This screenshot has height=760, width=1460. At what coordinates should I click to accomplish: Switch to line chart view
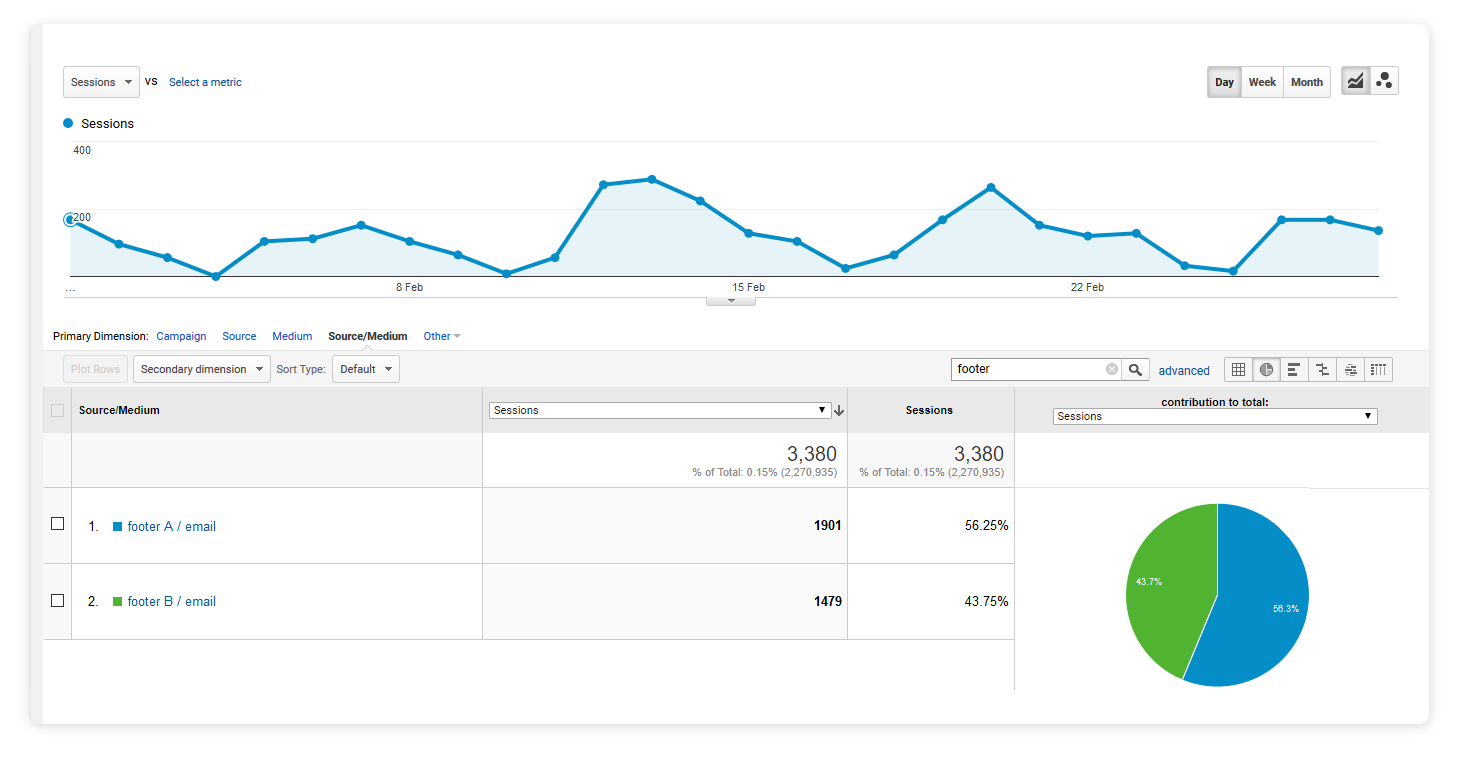point(1355,82)
